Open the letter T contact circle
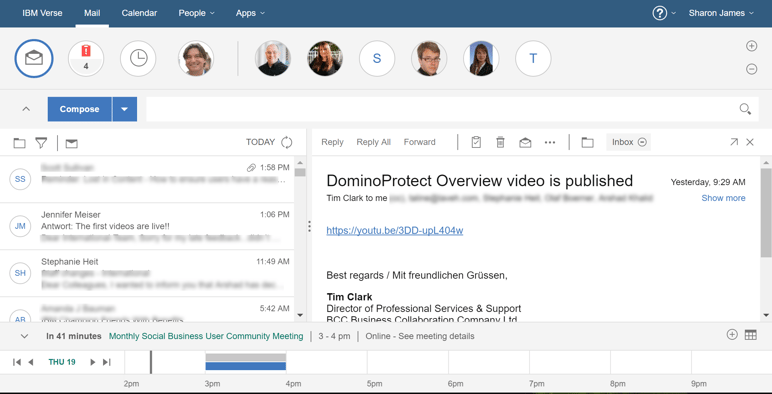The height and width of the screenshot is (394, 772). pyautogui.click(x=533, y=58)
